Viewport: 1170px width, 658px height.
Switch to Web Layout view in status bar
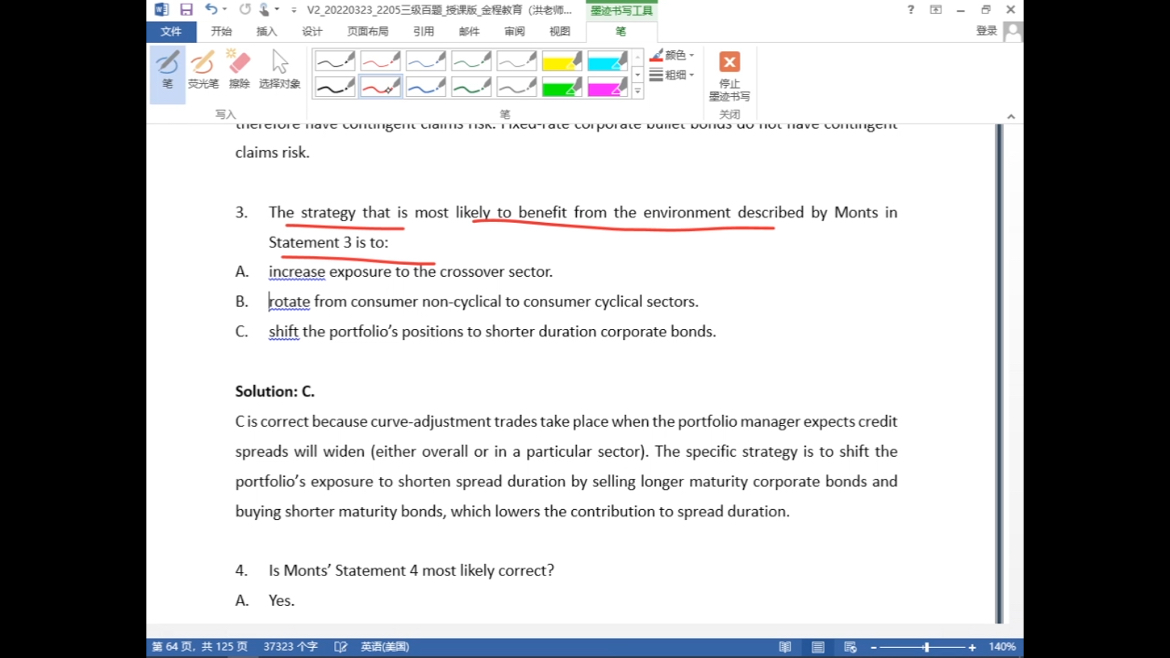(850, 647)
